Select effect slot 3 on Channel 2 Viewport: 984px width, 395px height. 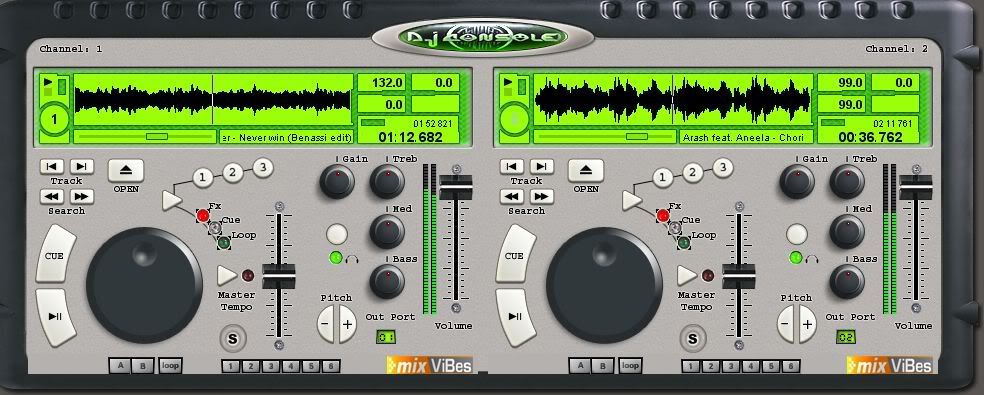[x=723, y=168]
